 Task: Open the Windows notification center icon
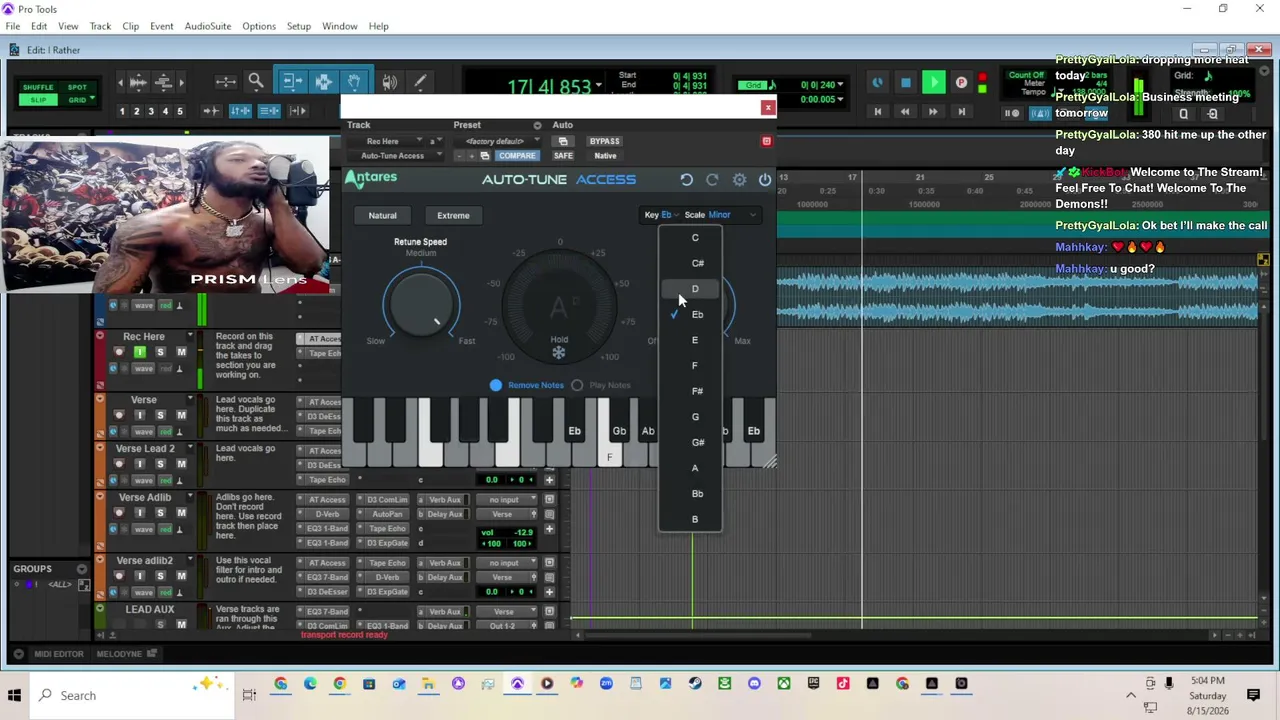pos(1253,695)
